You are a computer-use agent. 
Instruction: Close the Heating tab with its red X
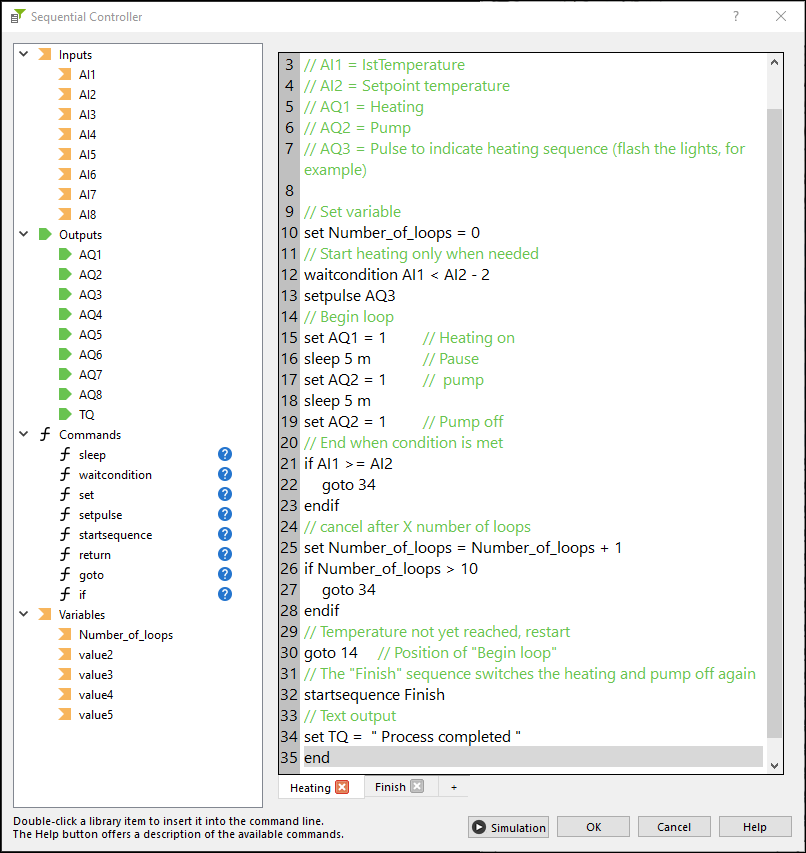(x=342, y=788)
